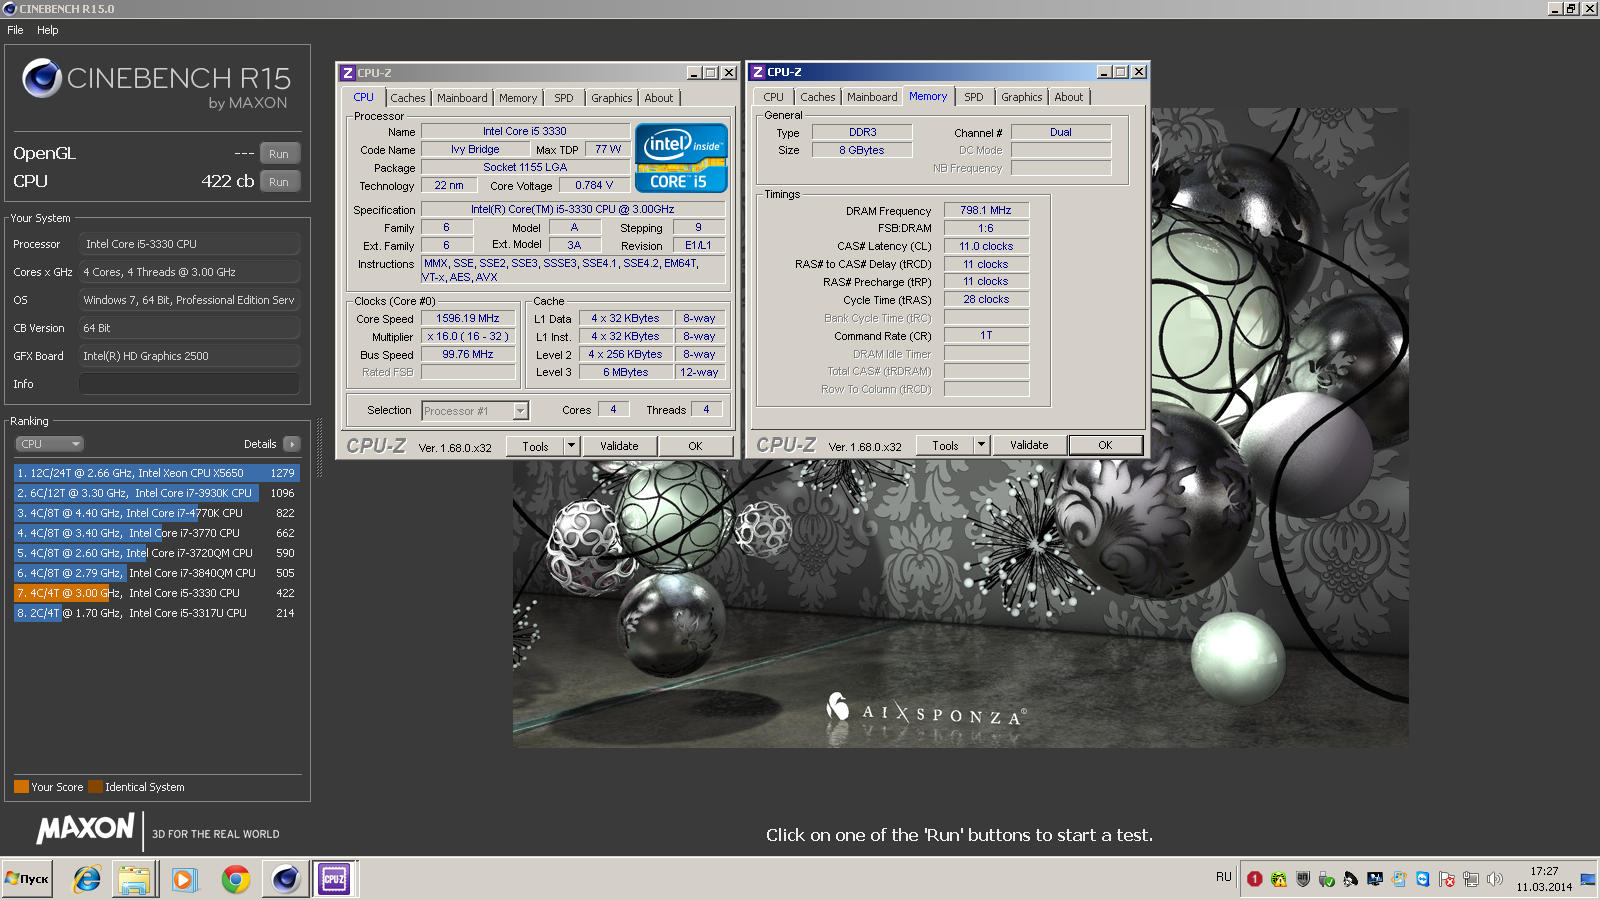
Task: Switch to the Caches tab in the left CPU-Z window
Action: (x=408, y=98)
